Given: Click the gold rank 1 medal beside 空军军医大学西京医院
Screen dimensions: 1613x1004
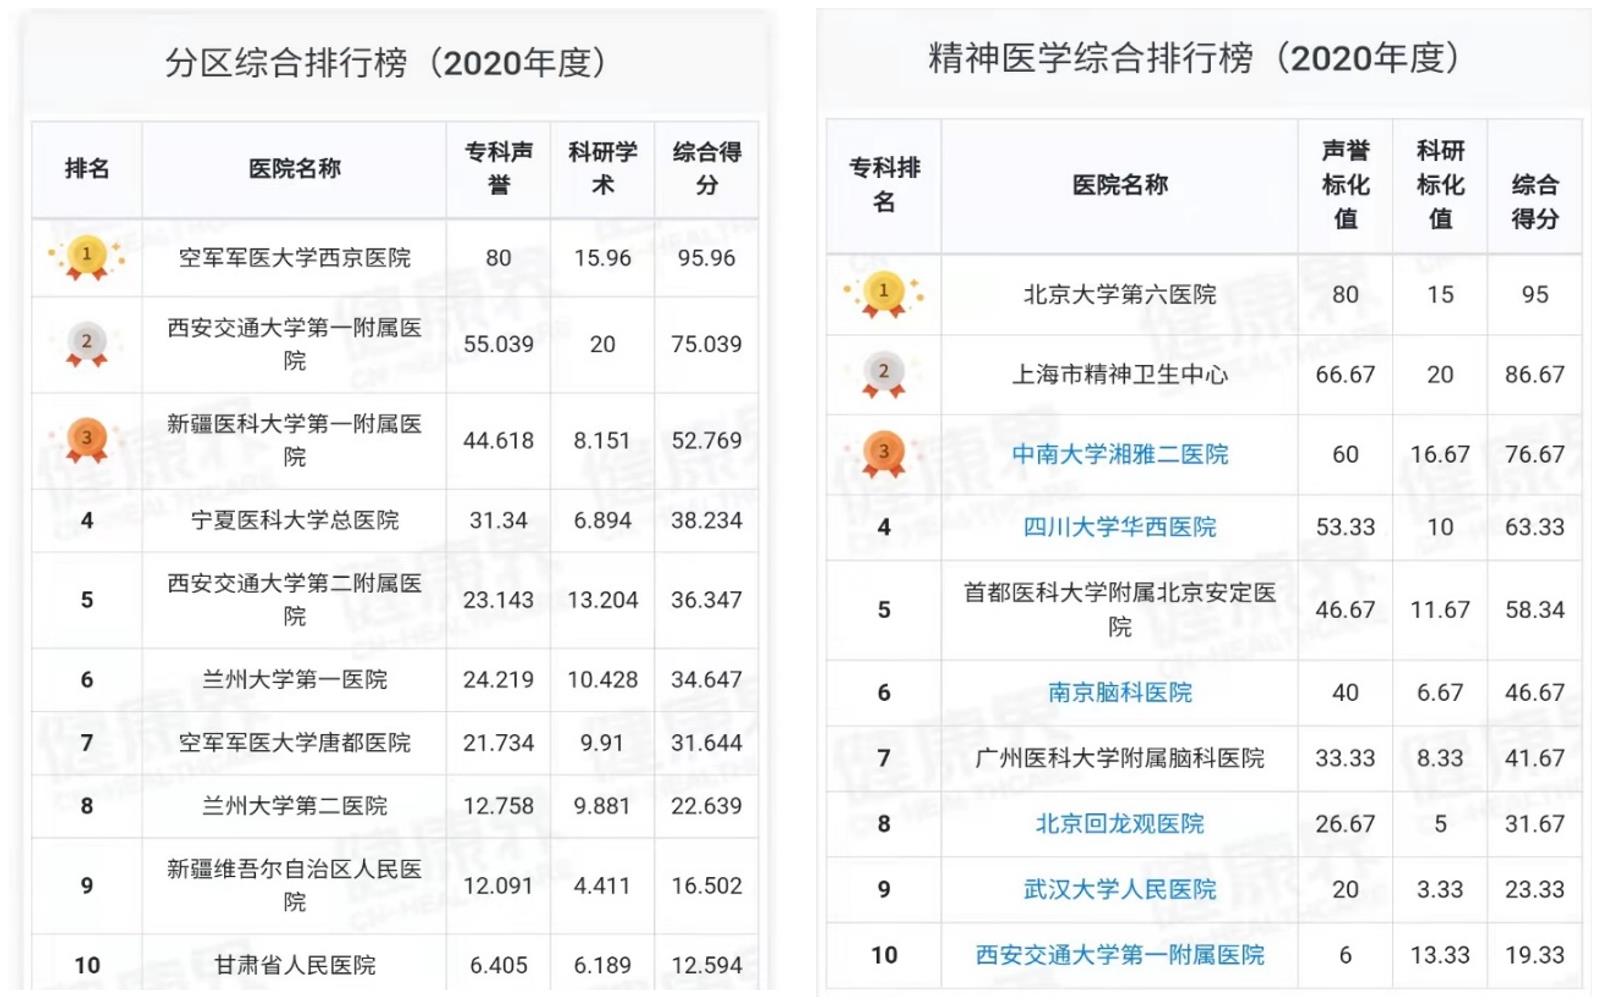Looking at the screenshot, I should pos(87,258).
